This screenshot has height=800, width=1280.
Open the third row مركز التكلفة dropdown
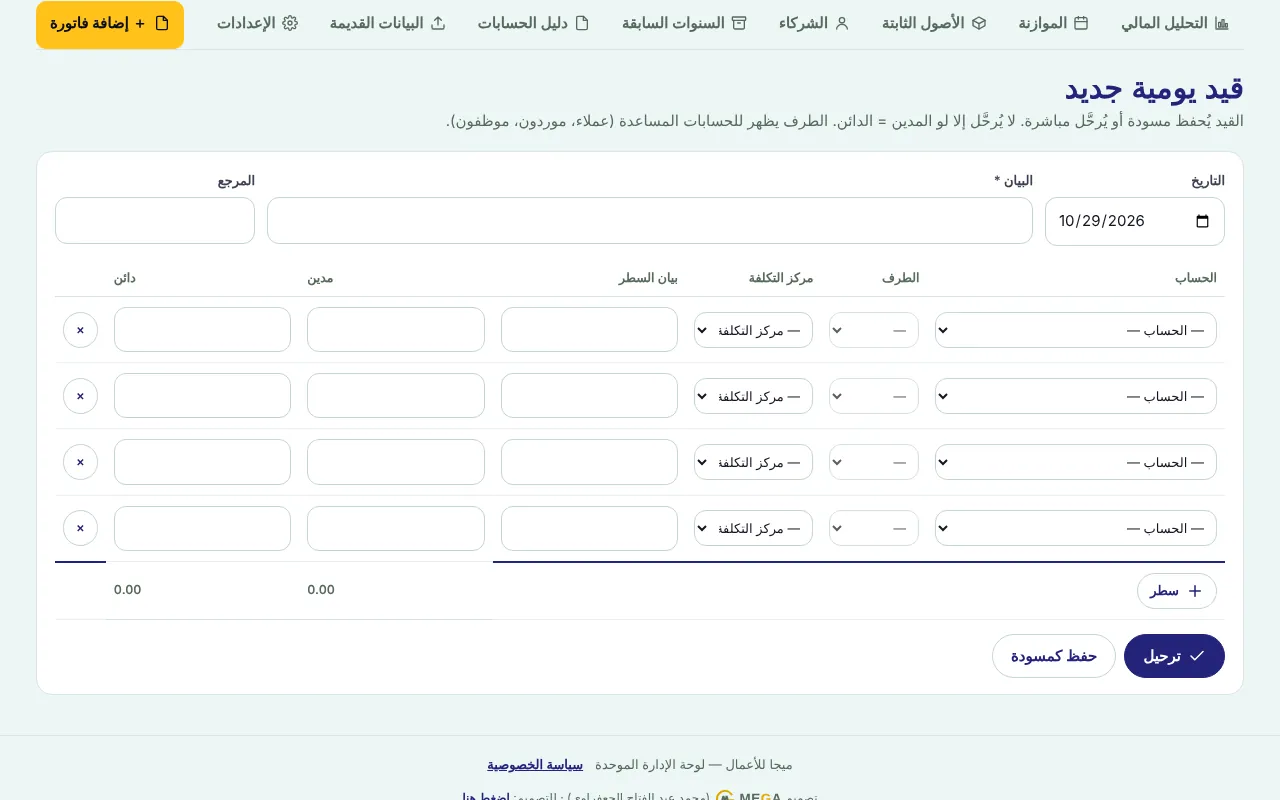tap(753, 462)
